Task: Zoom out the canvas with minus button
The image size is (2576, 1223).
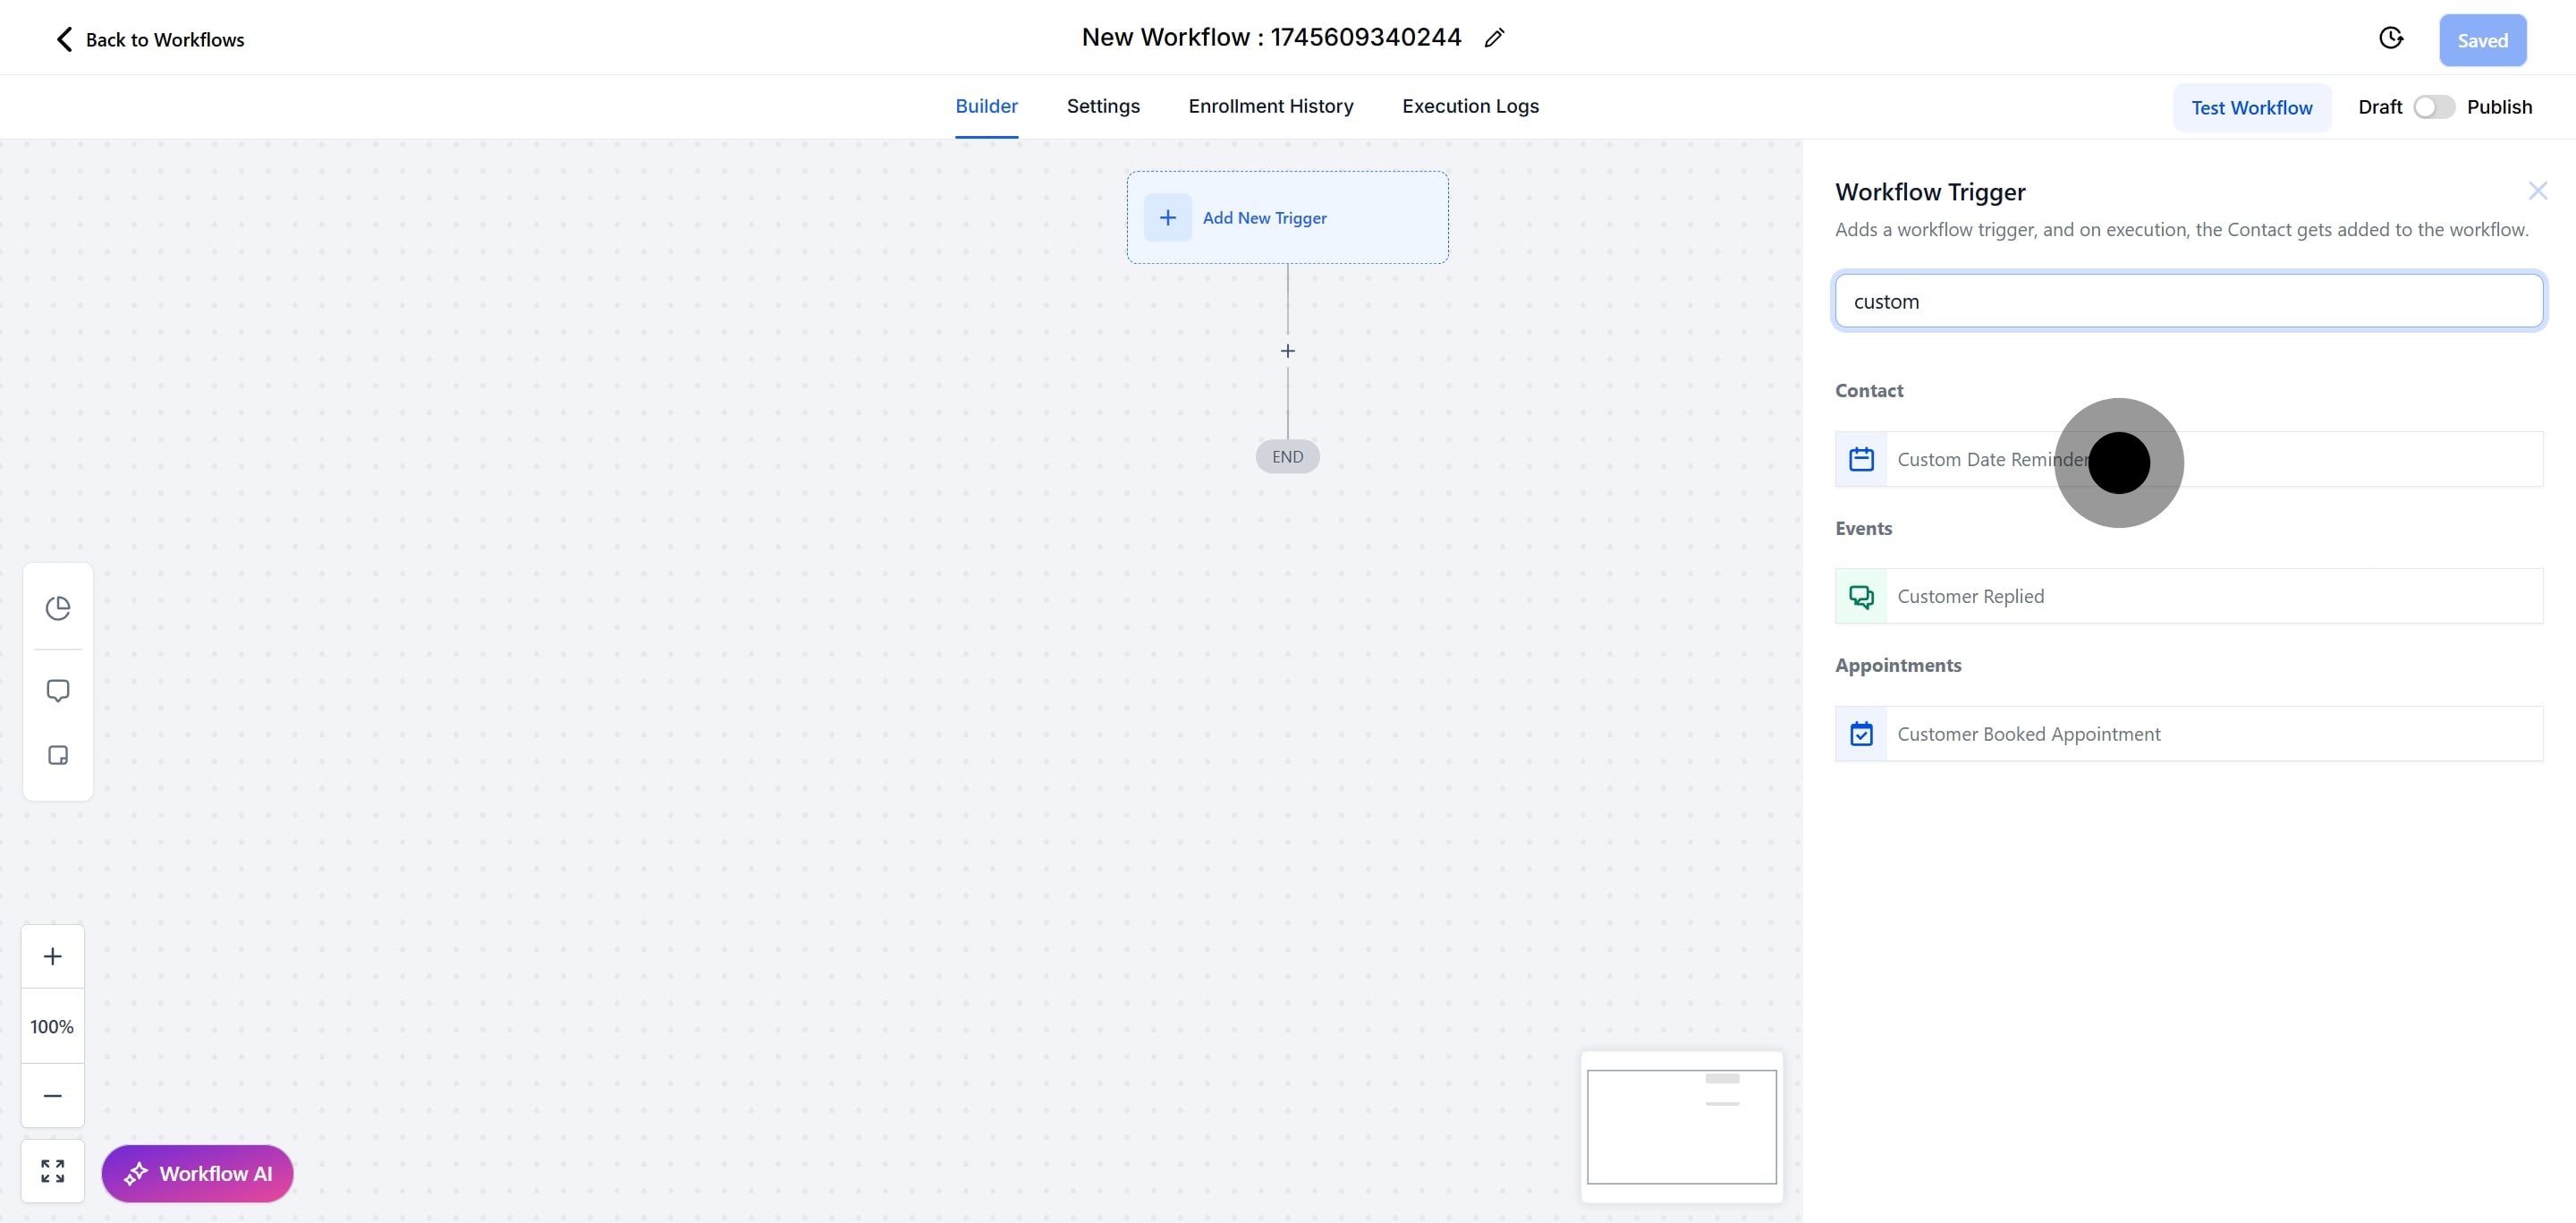Action: [x=53, y=1095]
